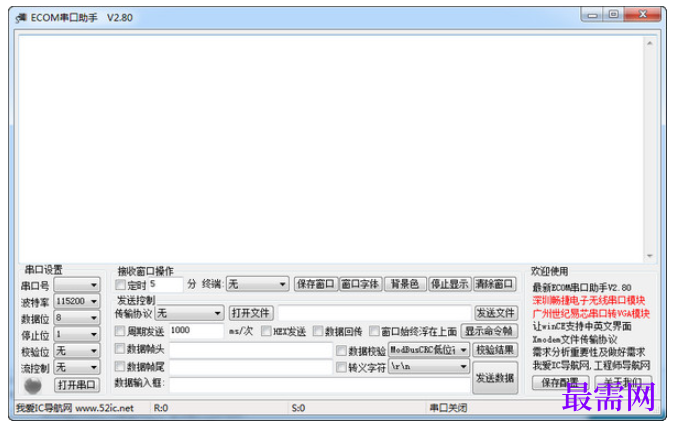Click the 串口关闭 status text
This screenshot has width=674, height=428.
tap(448, 408)
